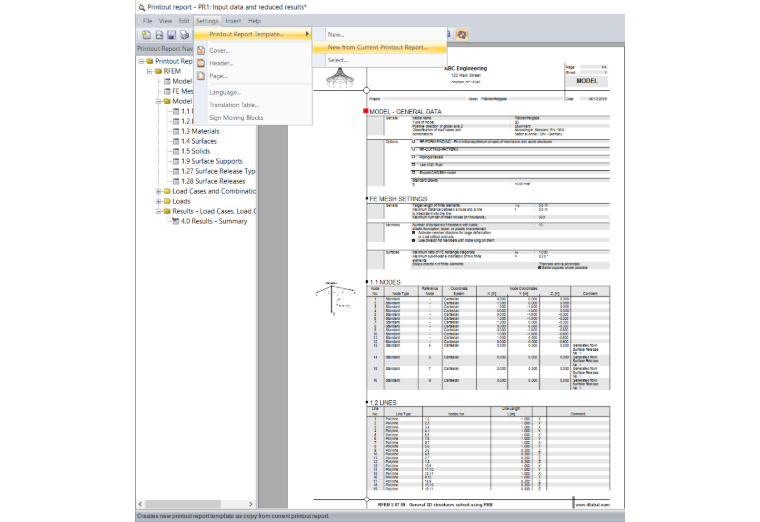The image size is (760, 522).
Task: Click the table icon beside 1.9 Surface Supports
Action: pyautogui.click(x=176, y=161)
